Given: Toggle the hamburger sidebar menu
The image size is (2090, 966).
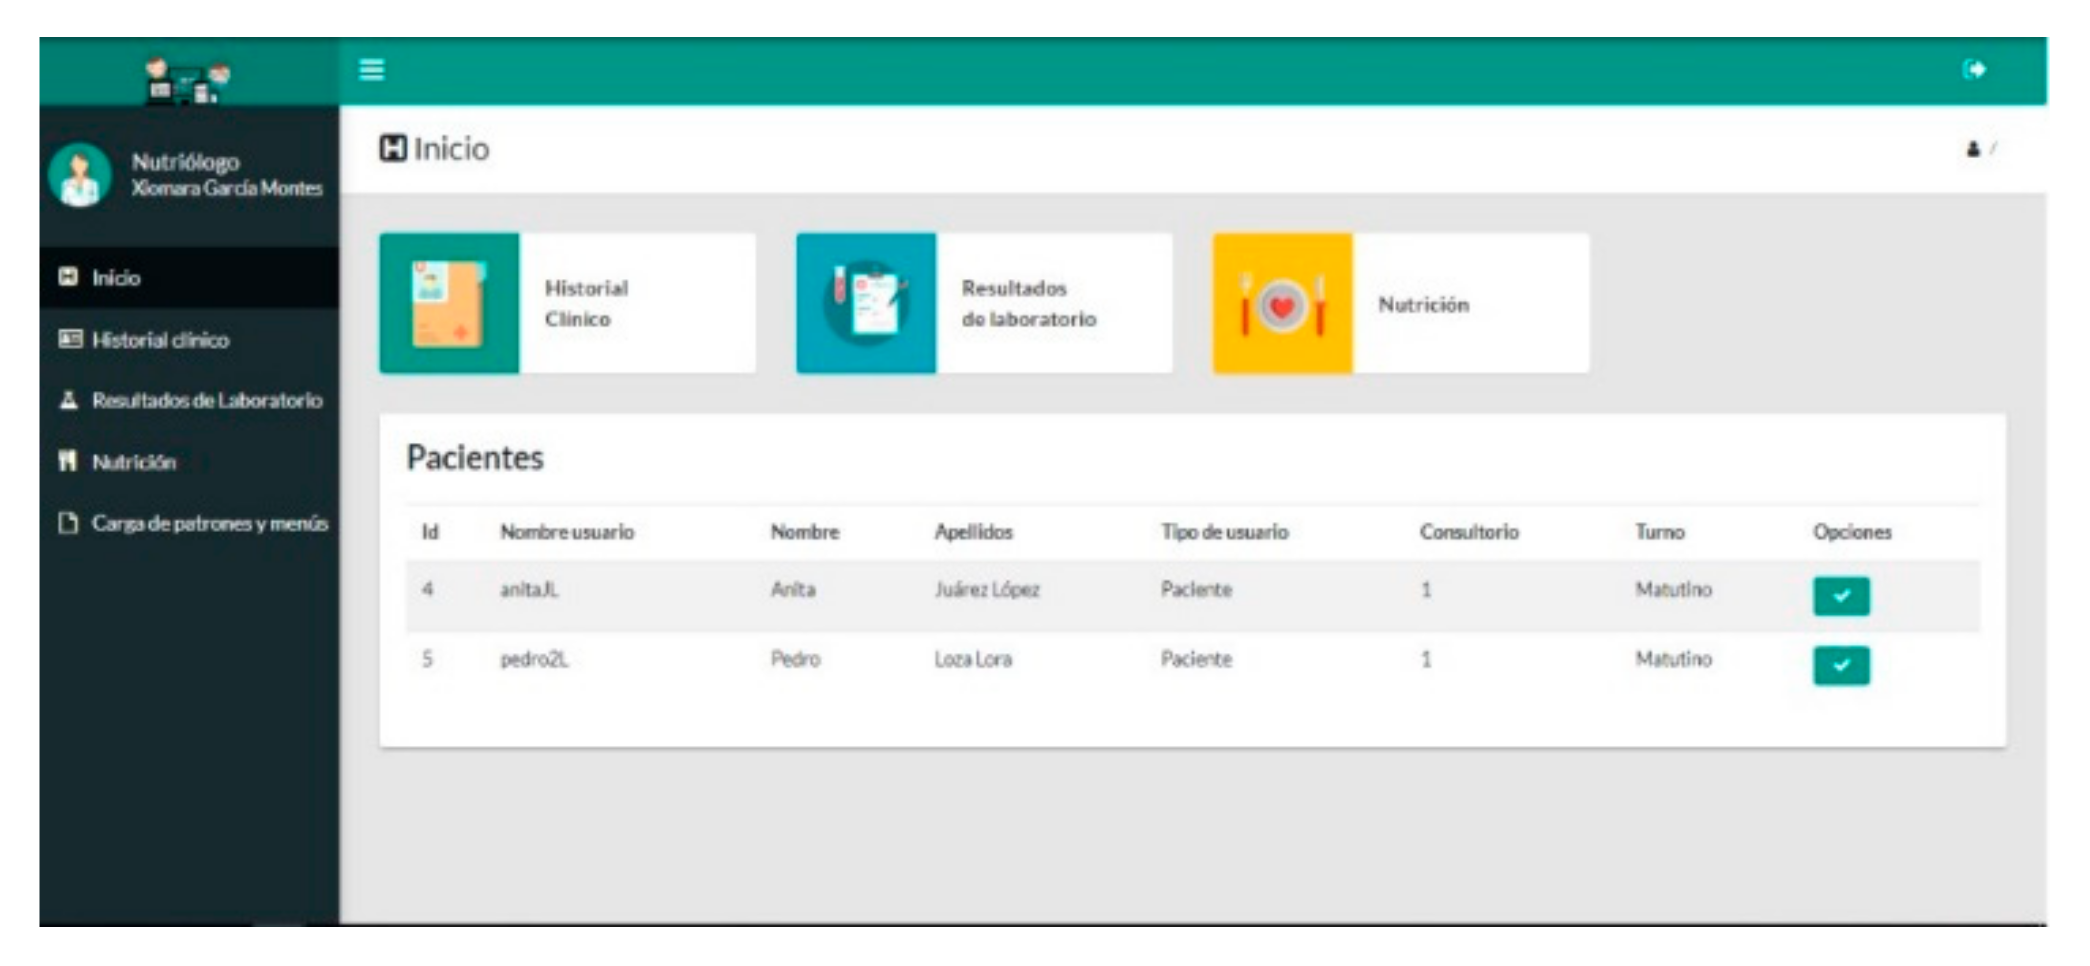Looking at the screenshot, I should (371, 69).
